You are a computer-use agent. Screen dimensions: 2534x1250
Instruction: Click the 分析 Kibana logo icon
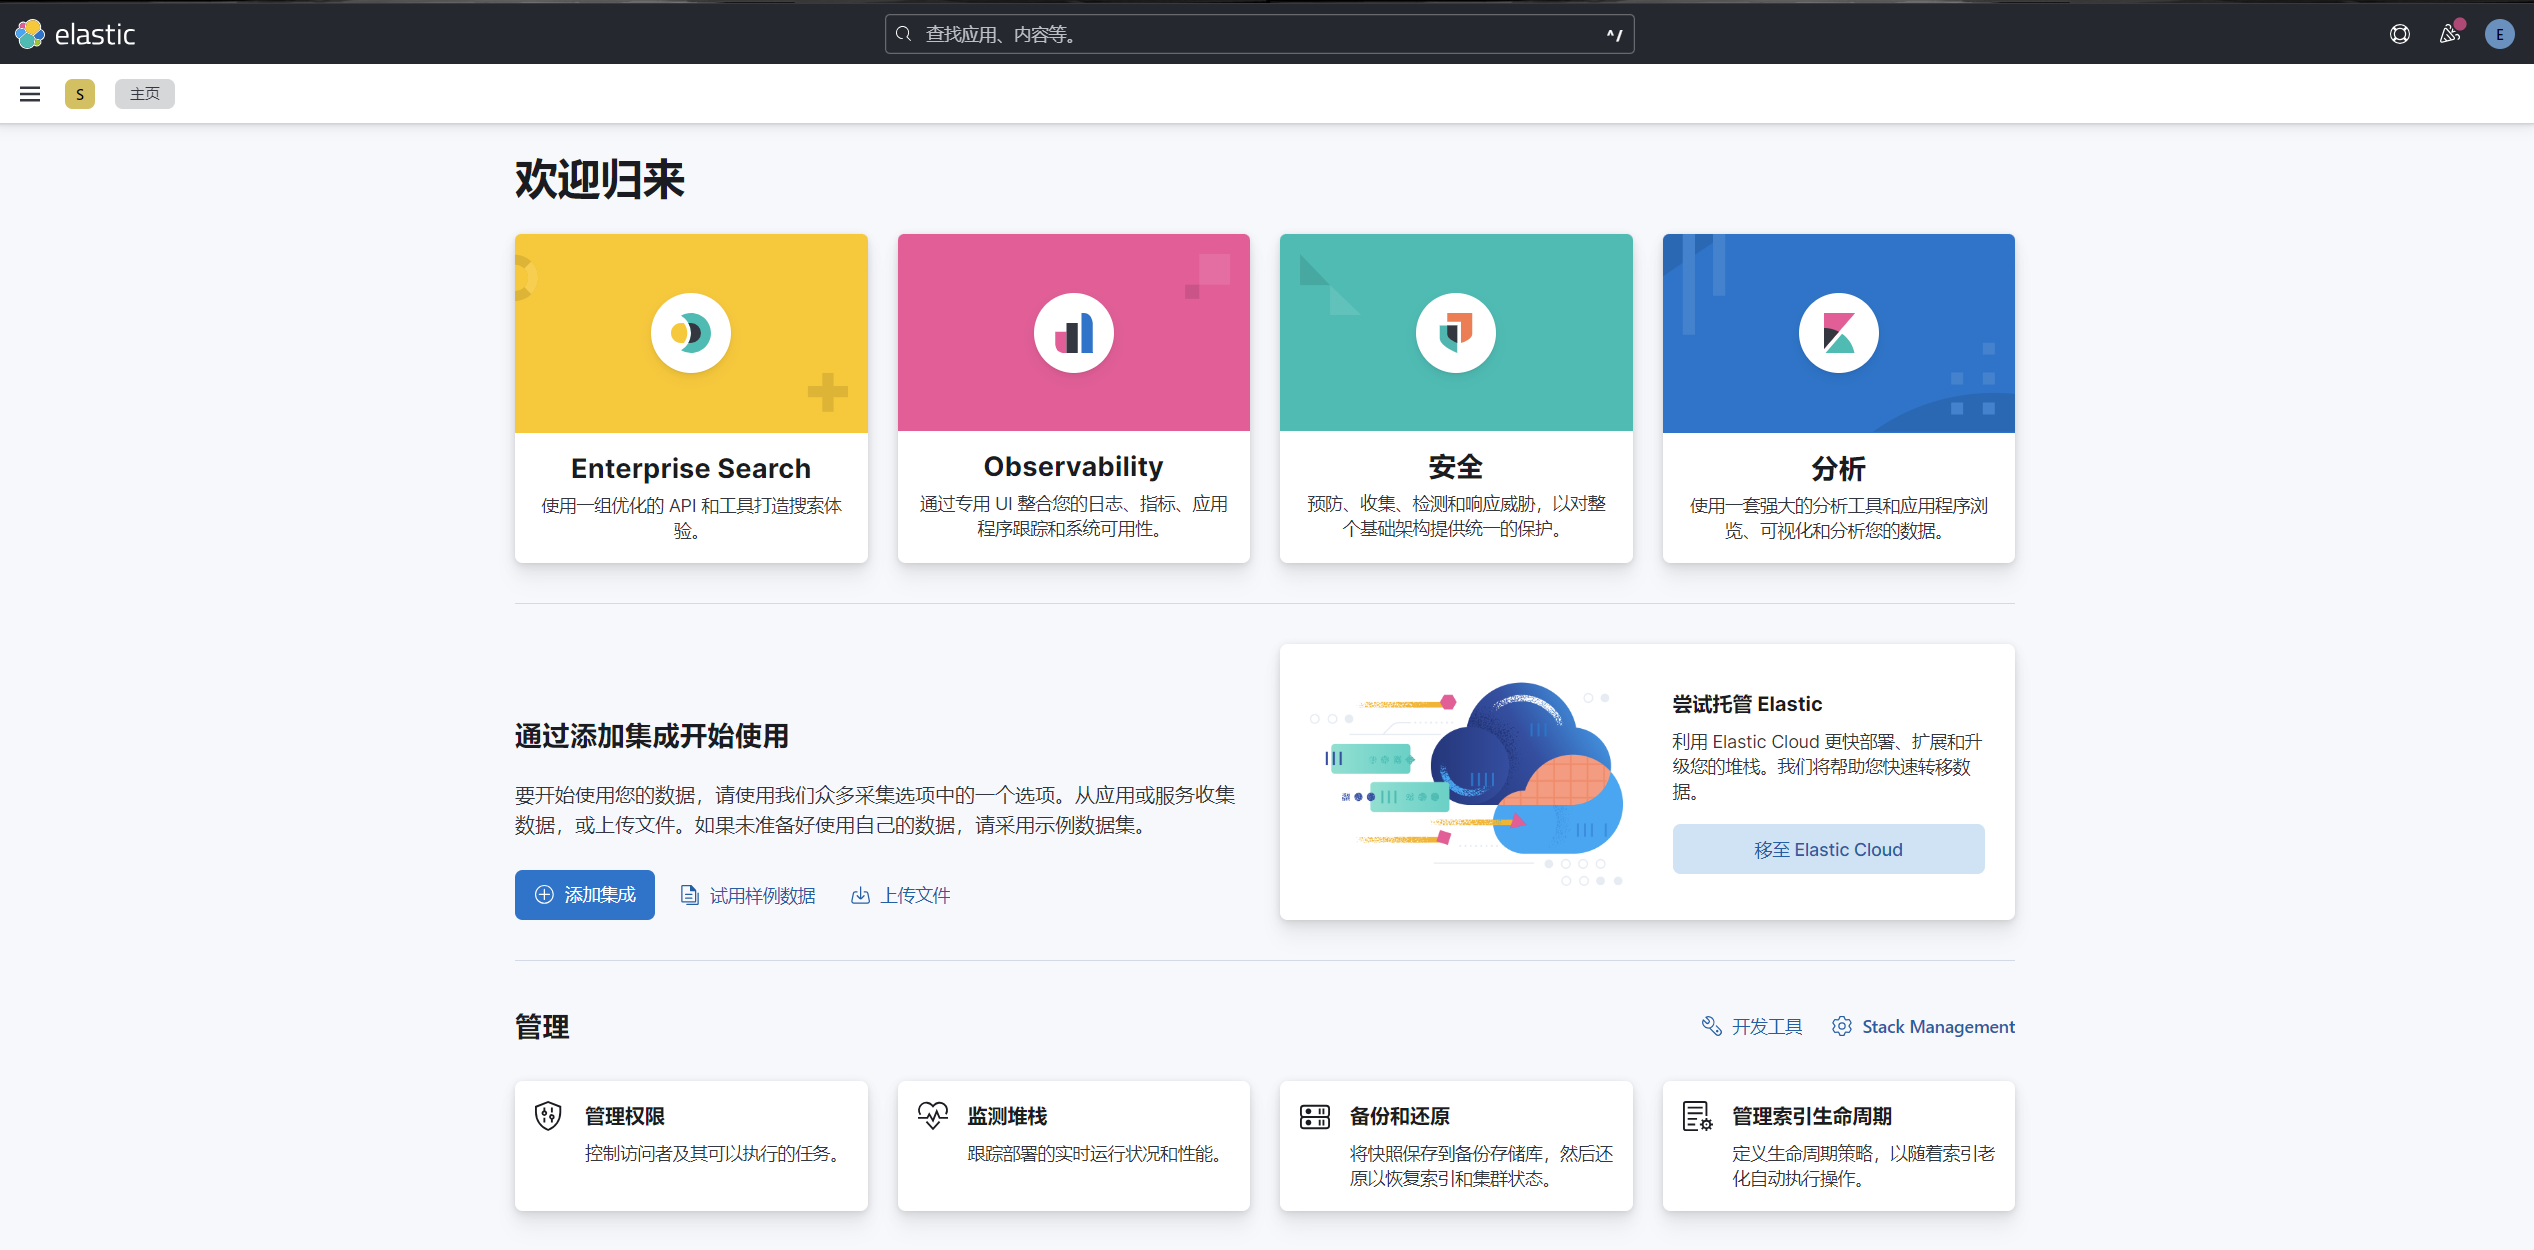[1838, 333]
